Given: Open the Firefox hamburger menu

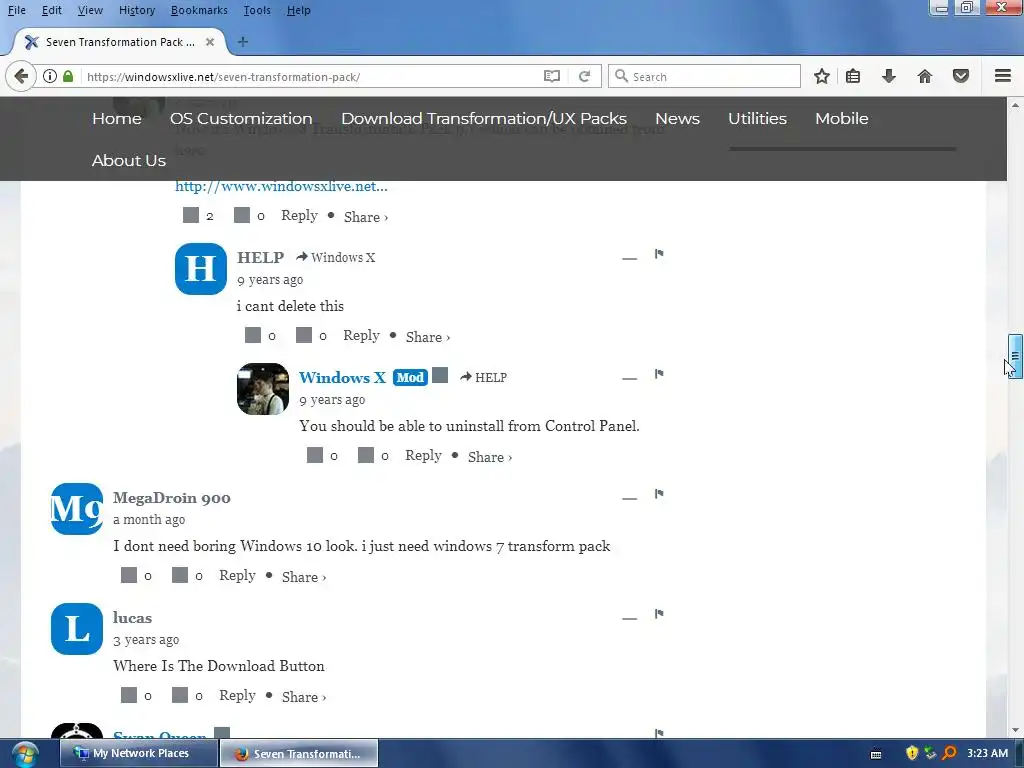Looking at the screenshot, I should [x=1003, y=76].
